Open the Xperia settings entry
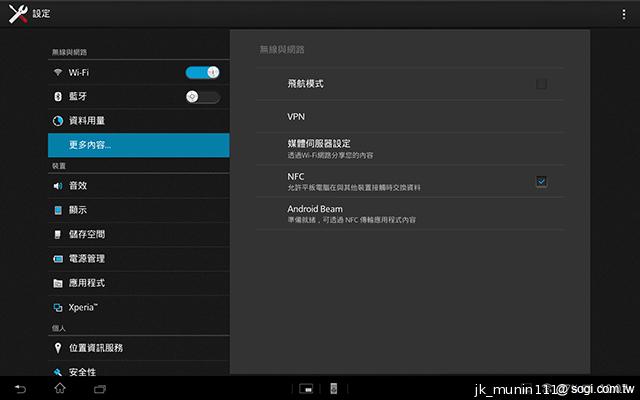The image size is (640, 400). coord(138,307)
